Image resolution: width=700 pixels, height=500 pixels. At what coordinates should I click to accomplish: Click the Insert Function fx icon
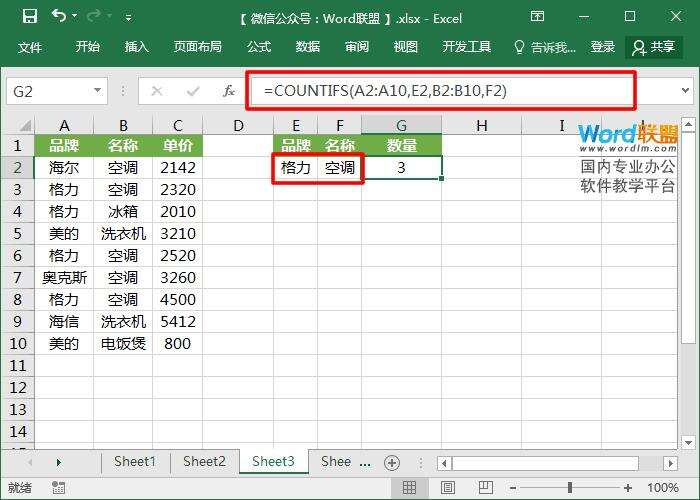click(x=229, y=91)
